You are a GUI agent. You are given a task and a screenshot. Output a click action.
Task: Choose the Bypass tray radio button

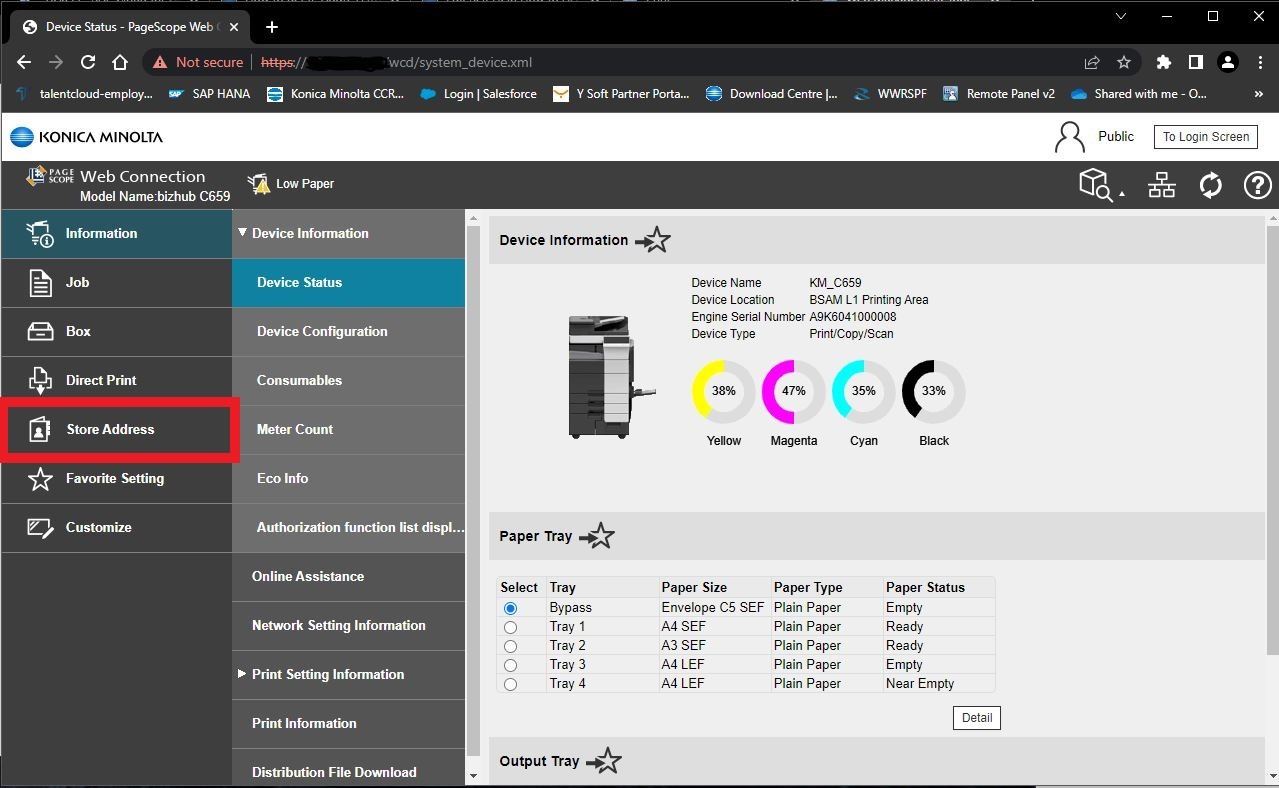[511, 608]
